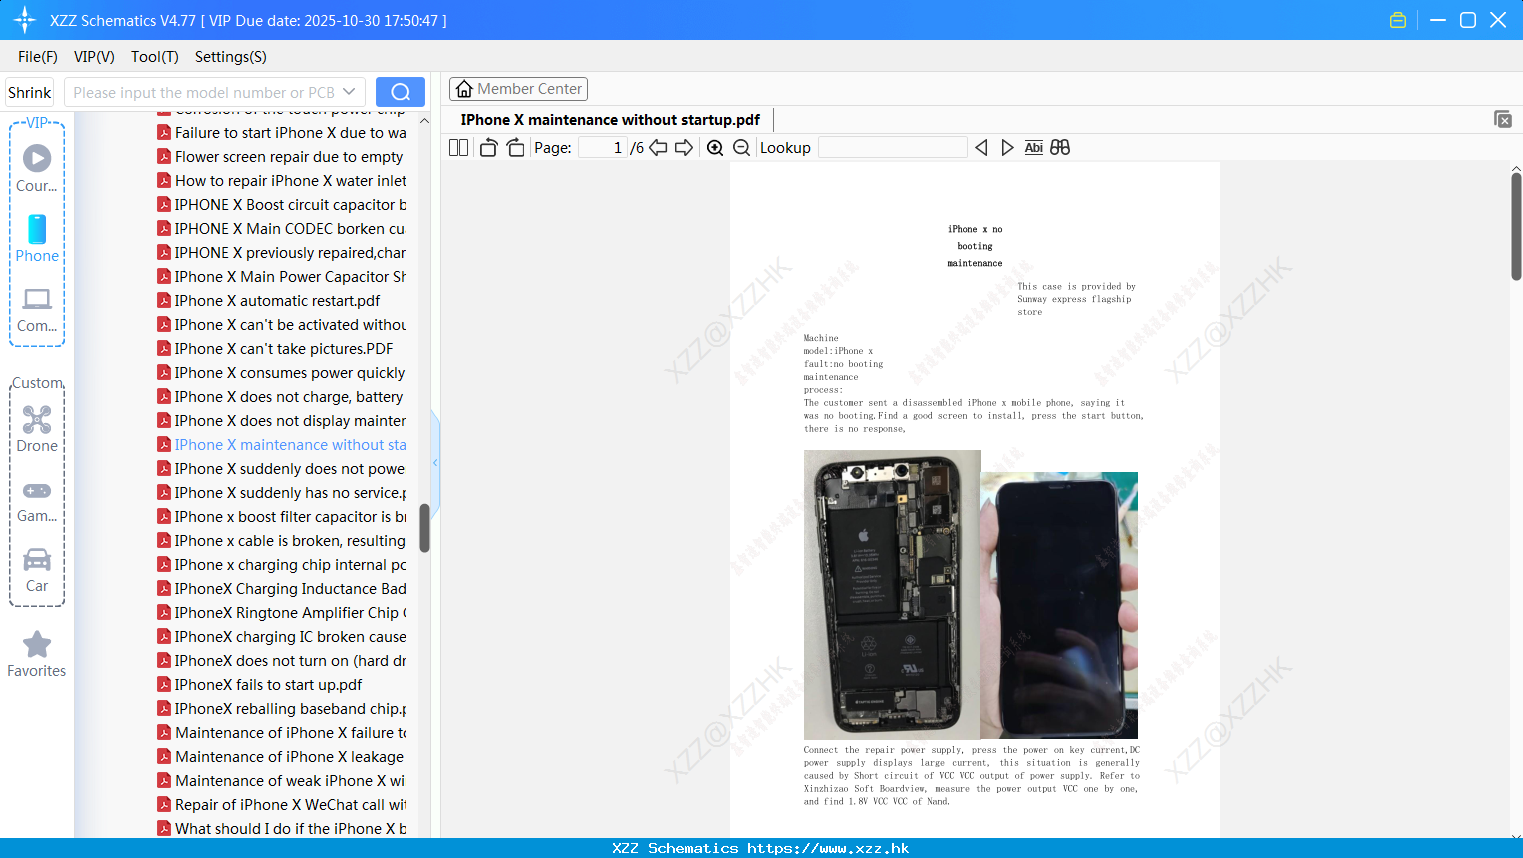Open 'IPhone X suddenly has no service' file
Image resolution: width=1523 pixels, height=858 pixels.
282,493
